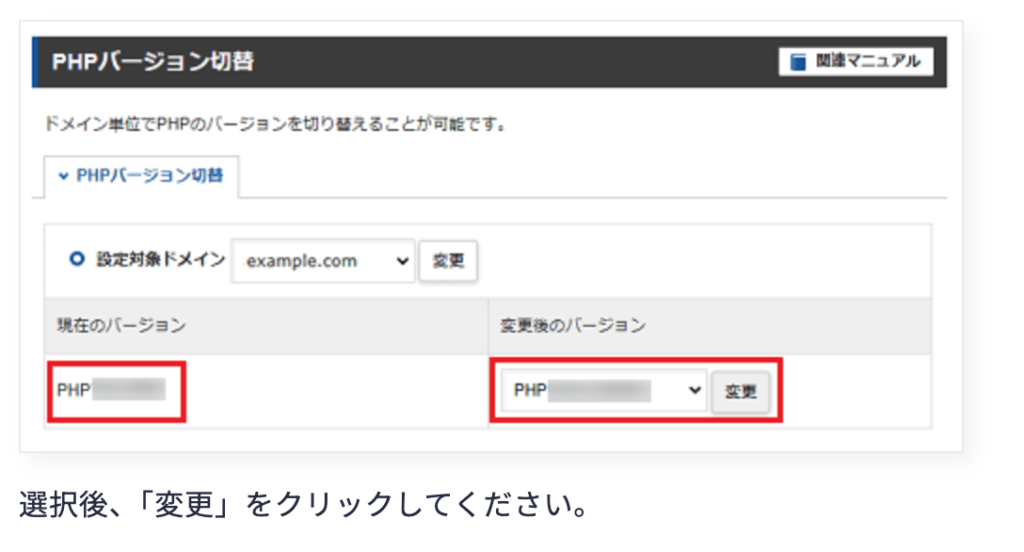Click the arrow on the example.com select box
Screen dimensions: 1024x552
[402, 261]
